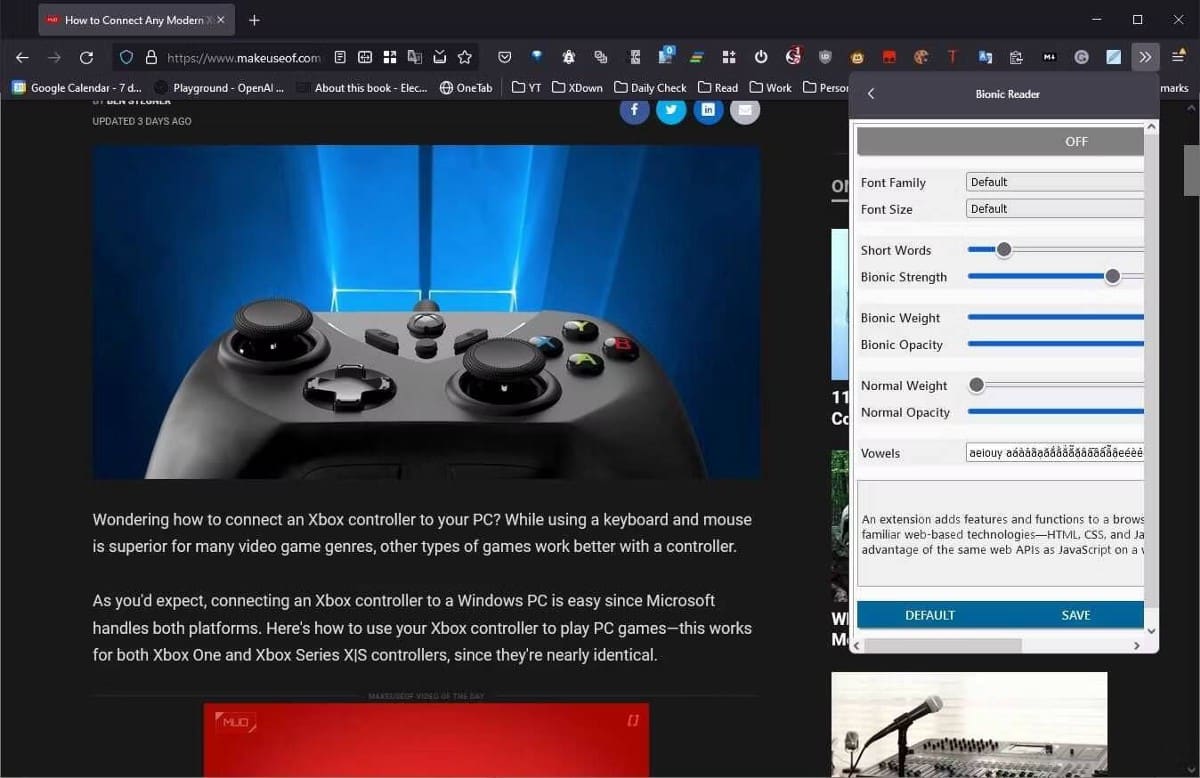Adjust the Normal Weight slider

977,385
